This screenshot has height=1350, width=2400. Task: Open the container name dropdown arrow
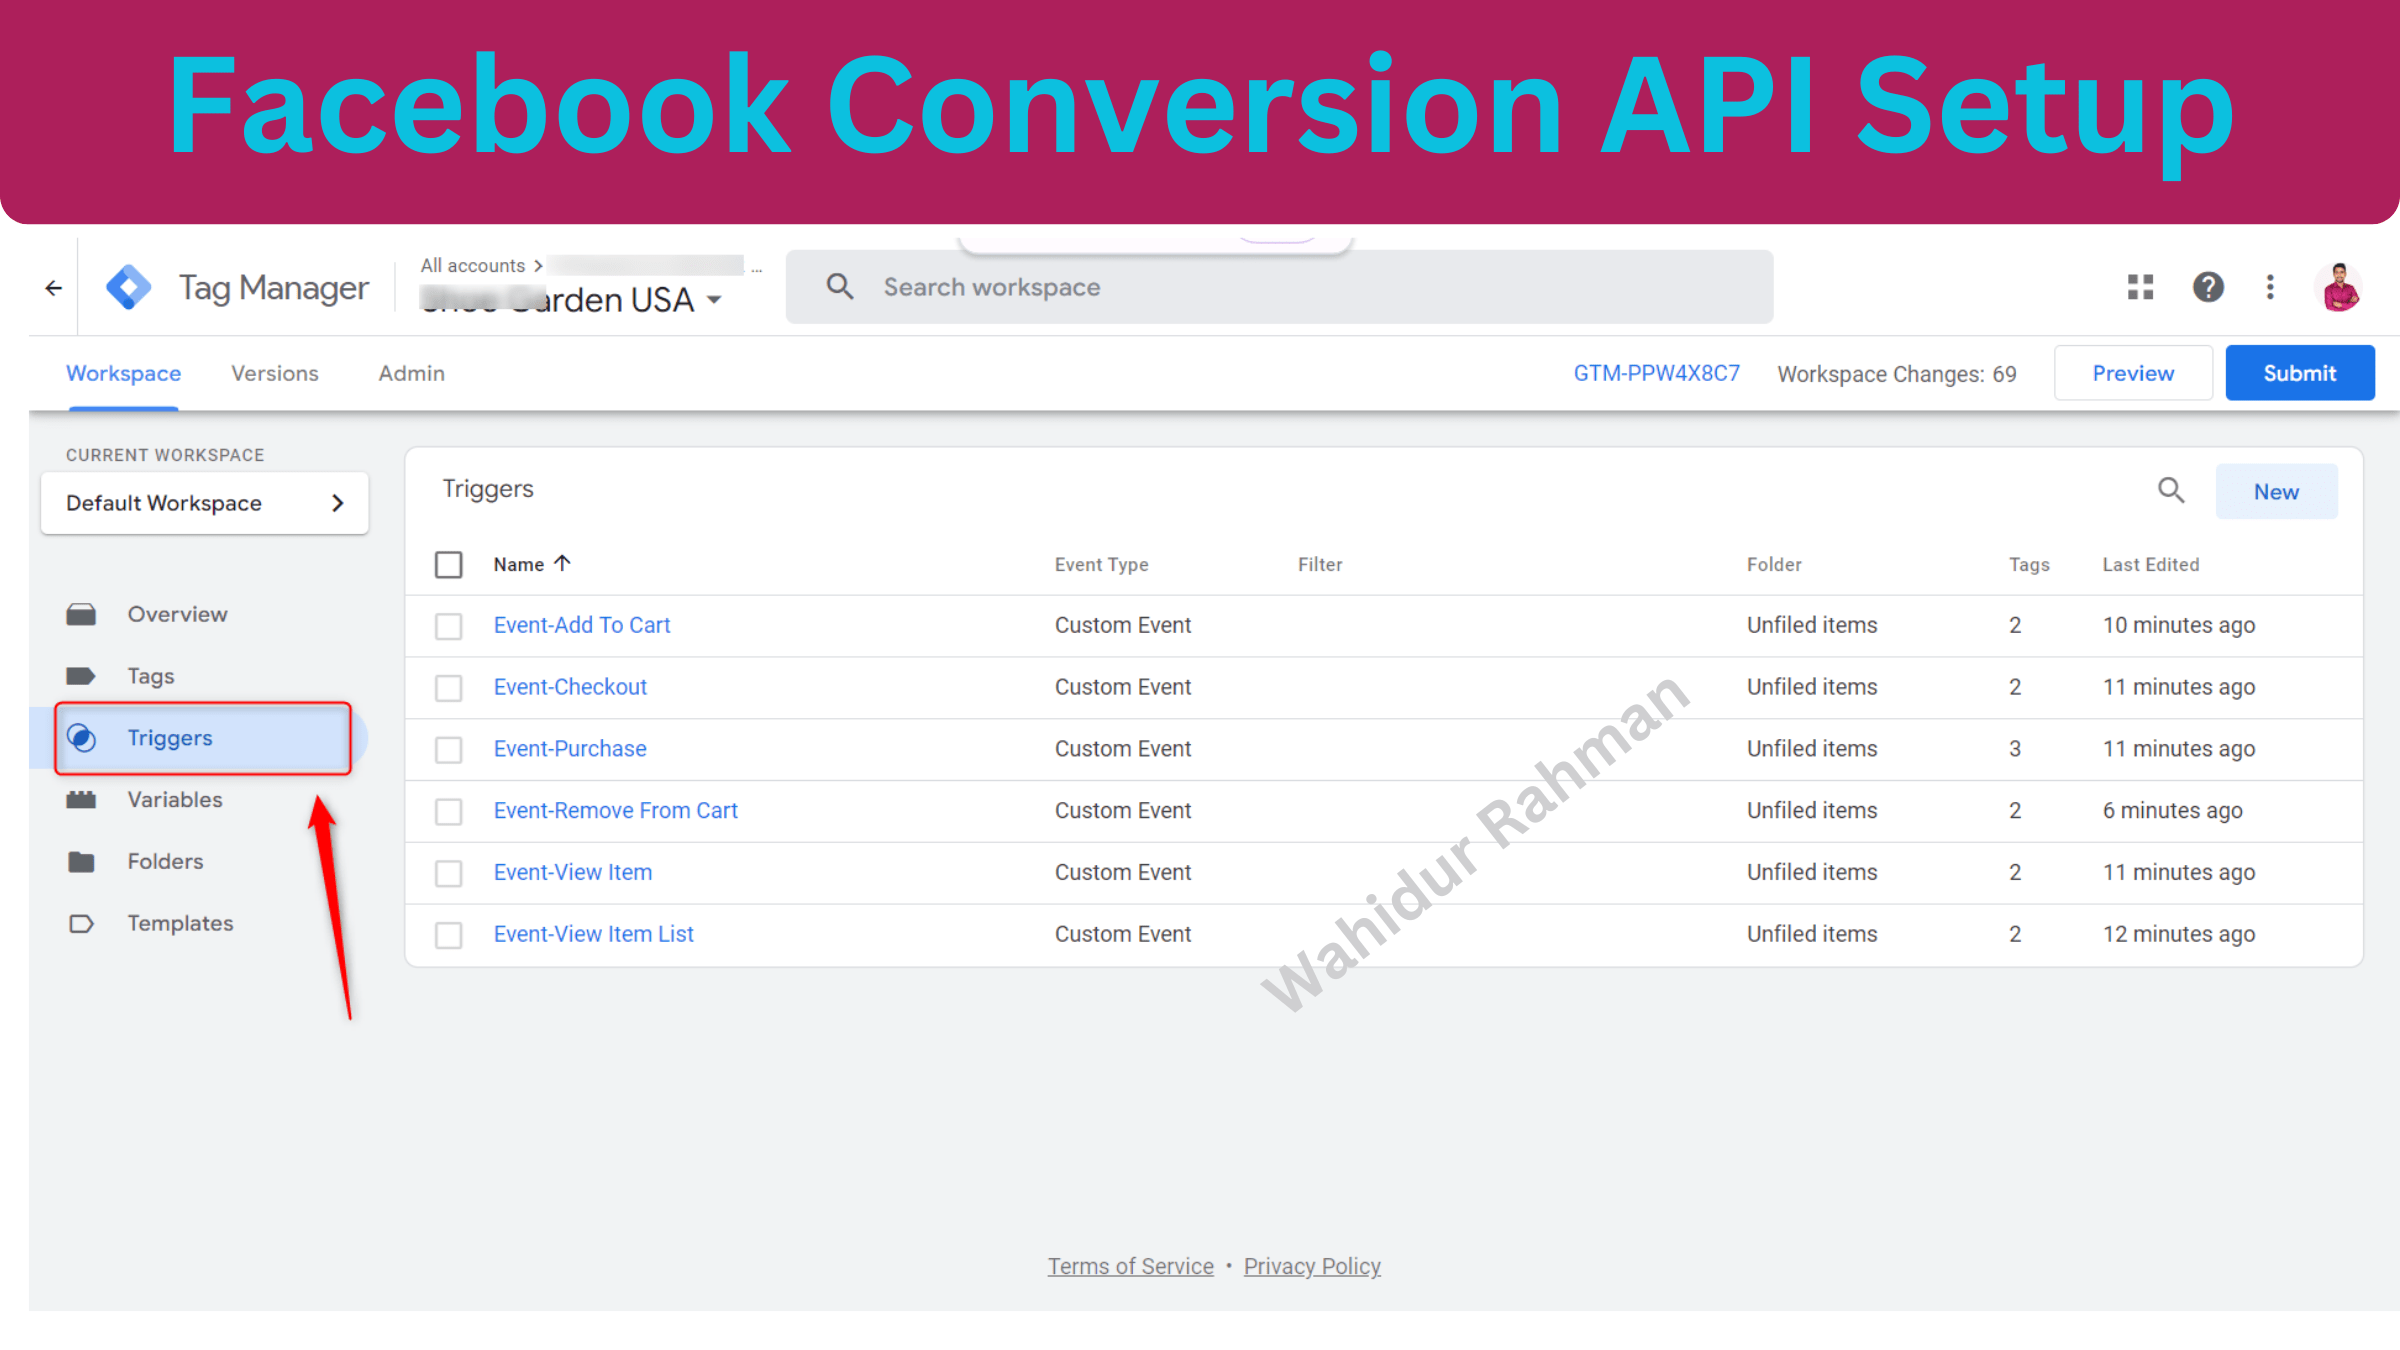[x=714, y=300]
